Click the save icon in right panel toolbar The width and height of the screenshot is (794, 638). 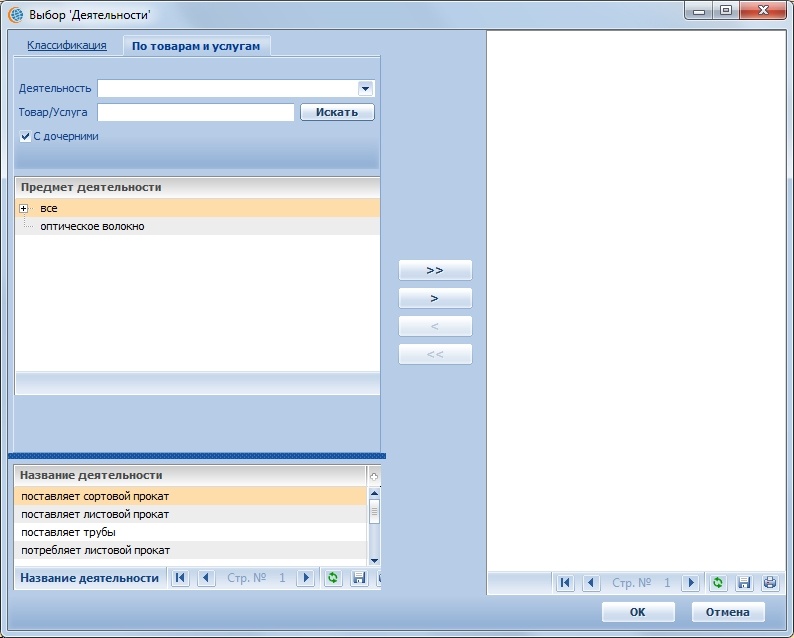(x=744, y=583)
